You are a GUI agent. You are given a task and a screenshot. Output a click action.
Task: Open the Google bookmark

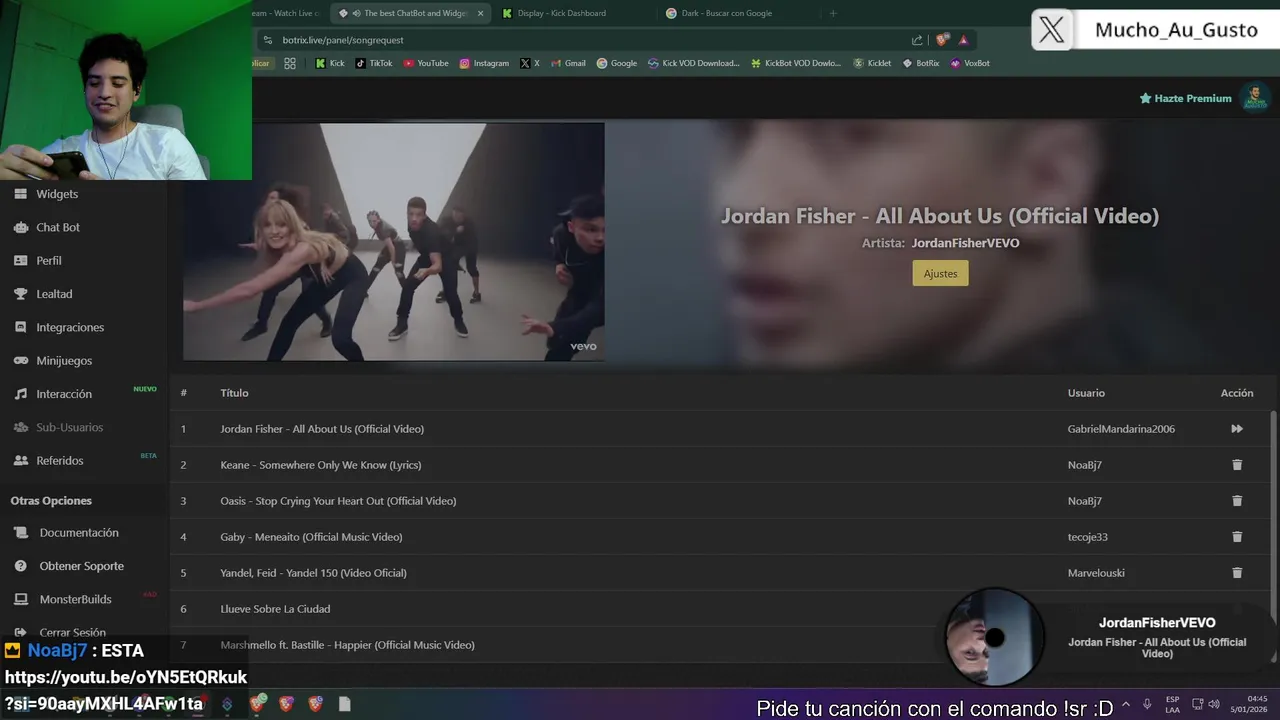click(x=617, y=63)
